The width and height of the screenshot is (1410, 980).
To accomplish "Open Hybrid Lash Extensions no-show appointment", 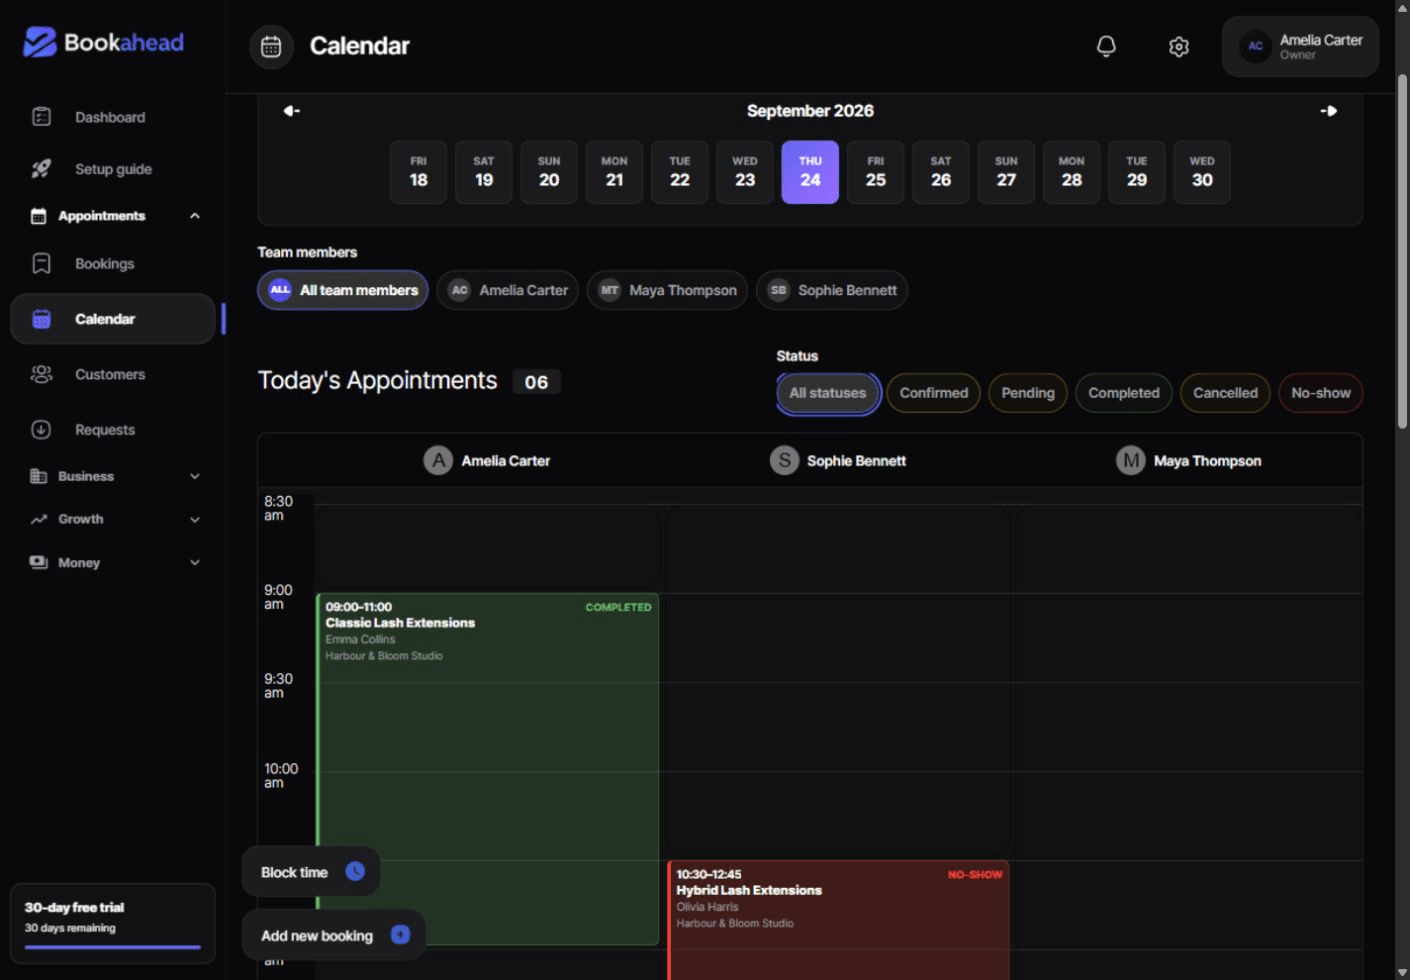I will click(x=838, y=920).
